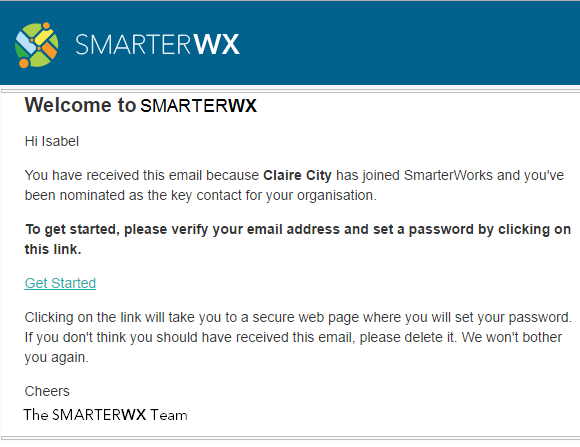Click the word SmarterWorks in the paragraph
The width and height of the screenshot is (580, 447).
click(448, 175)
